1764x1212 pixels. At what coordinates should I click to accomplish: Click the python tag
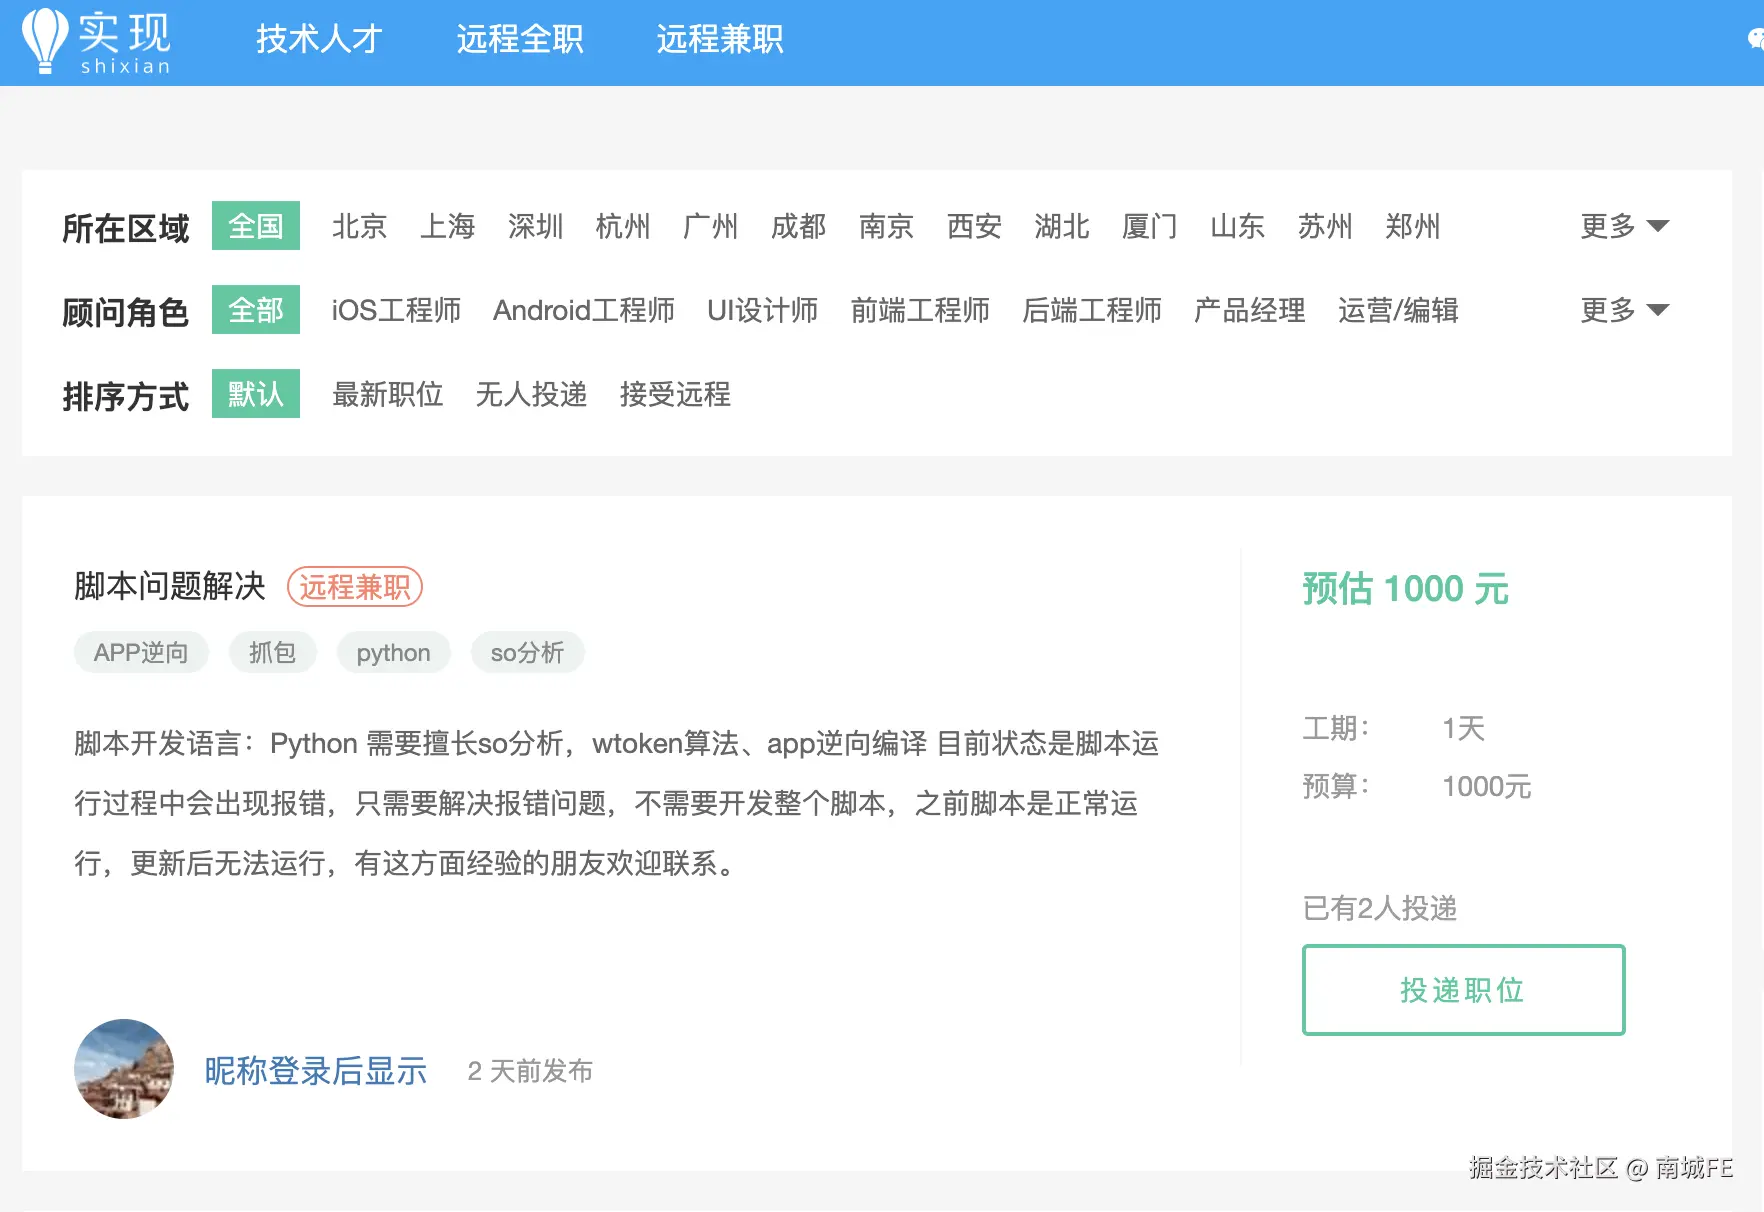[394, 653]
